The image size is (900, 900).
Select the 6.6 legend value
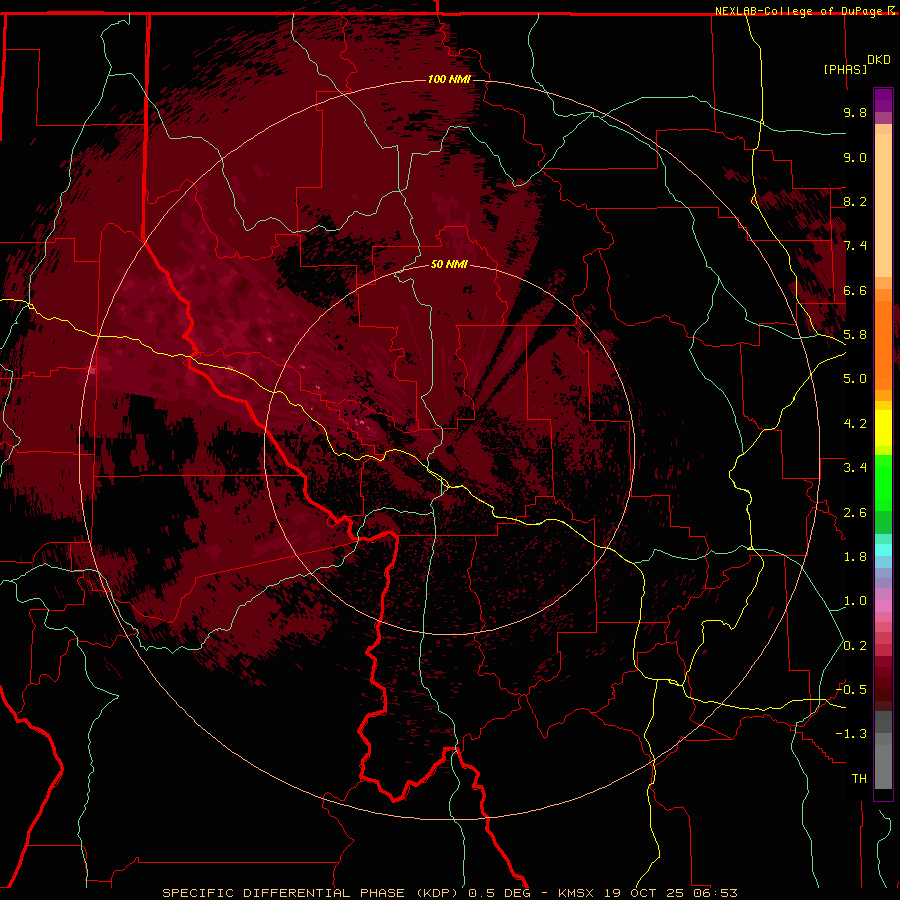(855, 291)
